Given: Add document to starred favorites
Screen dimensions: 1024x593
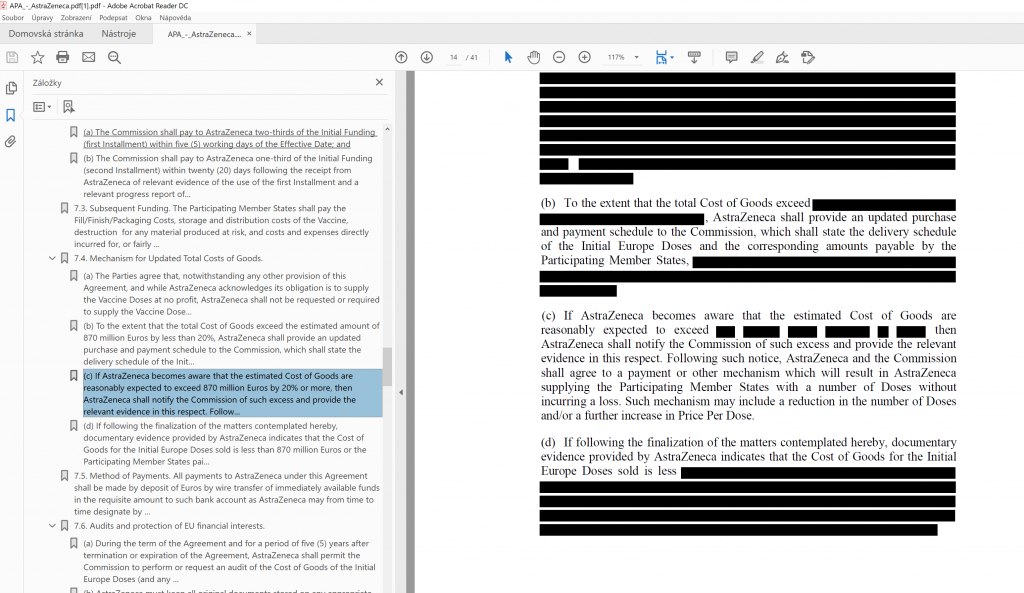Looking at the screenshot, I should point(37,57).
